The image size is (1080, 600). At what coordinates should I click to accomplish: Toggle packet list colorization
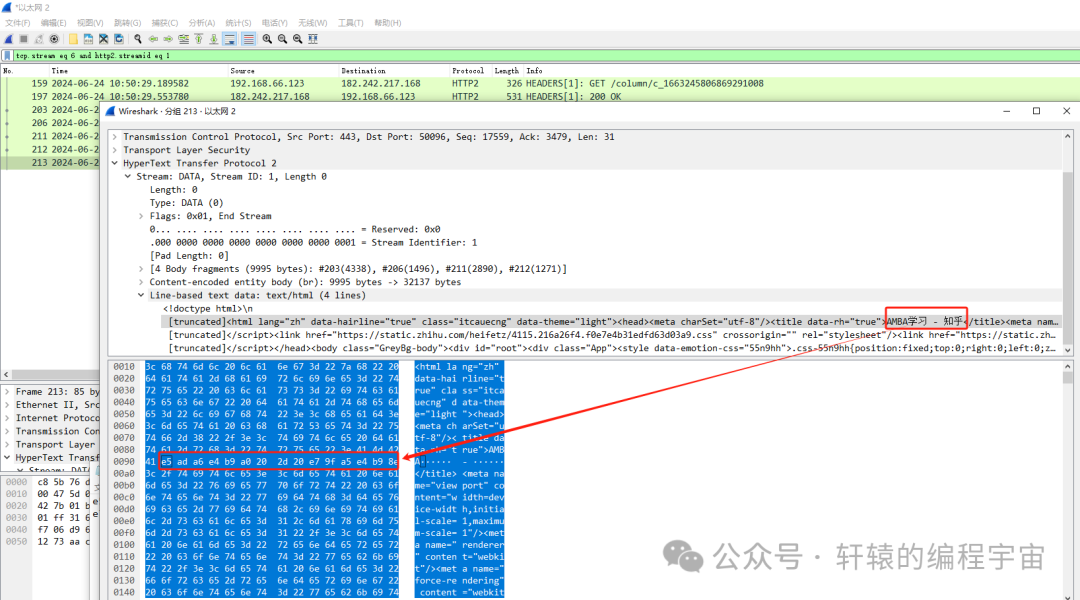[248, 39]
